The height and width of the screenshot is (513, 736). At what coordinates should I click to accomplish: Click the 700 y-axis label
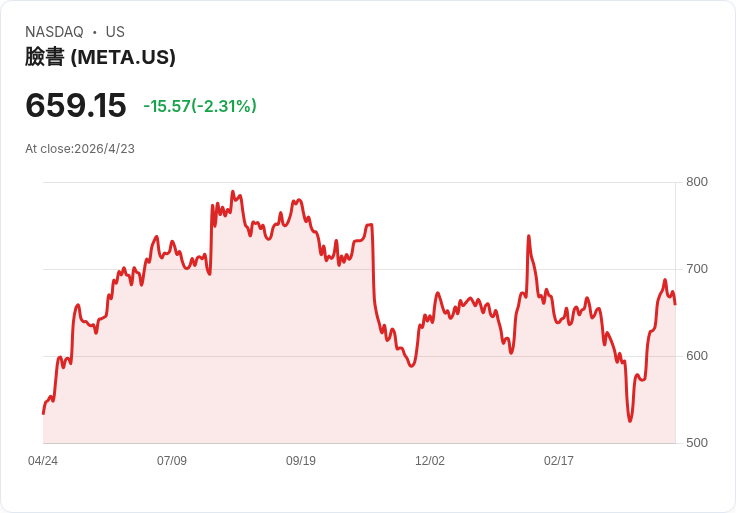pos(697,269)
